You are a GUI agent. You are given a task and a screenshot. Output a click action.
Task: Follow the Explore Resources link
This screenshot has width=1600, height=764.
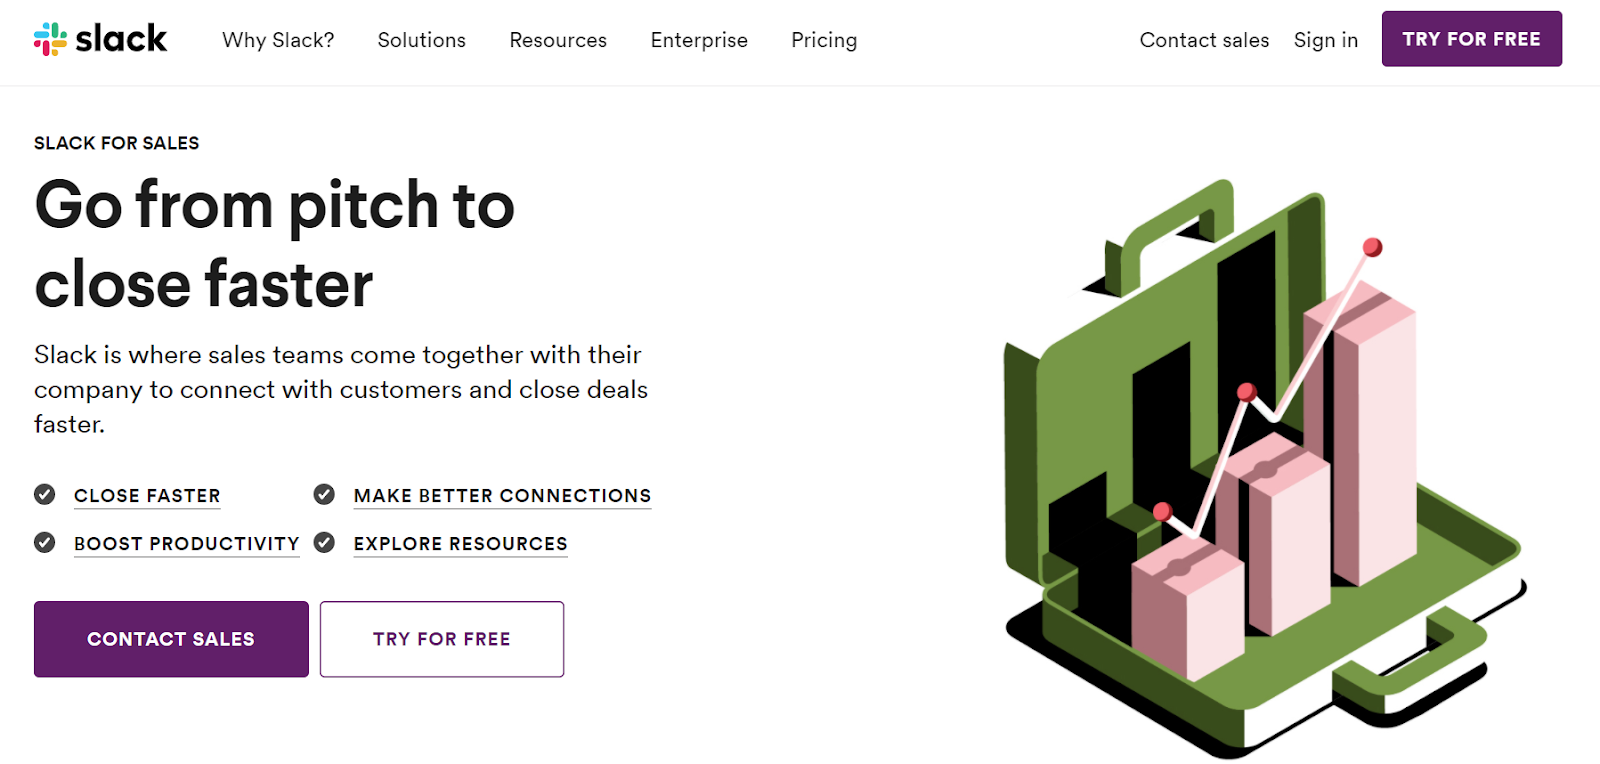(x=460, y=544)
